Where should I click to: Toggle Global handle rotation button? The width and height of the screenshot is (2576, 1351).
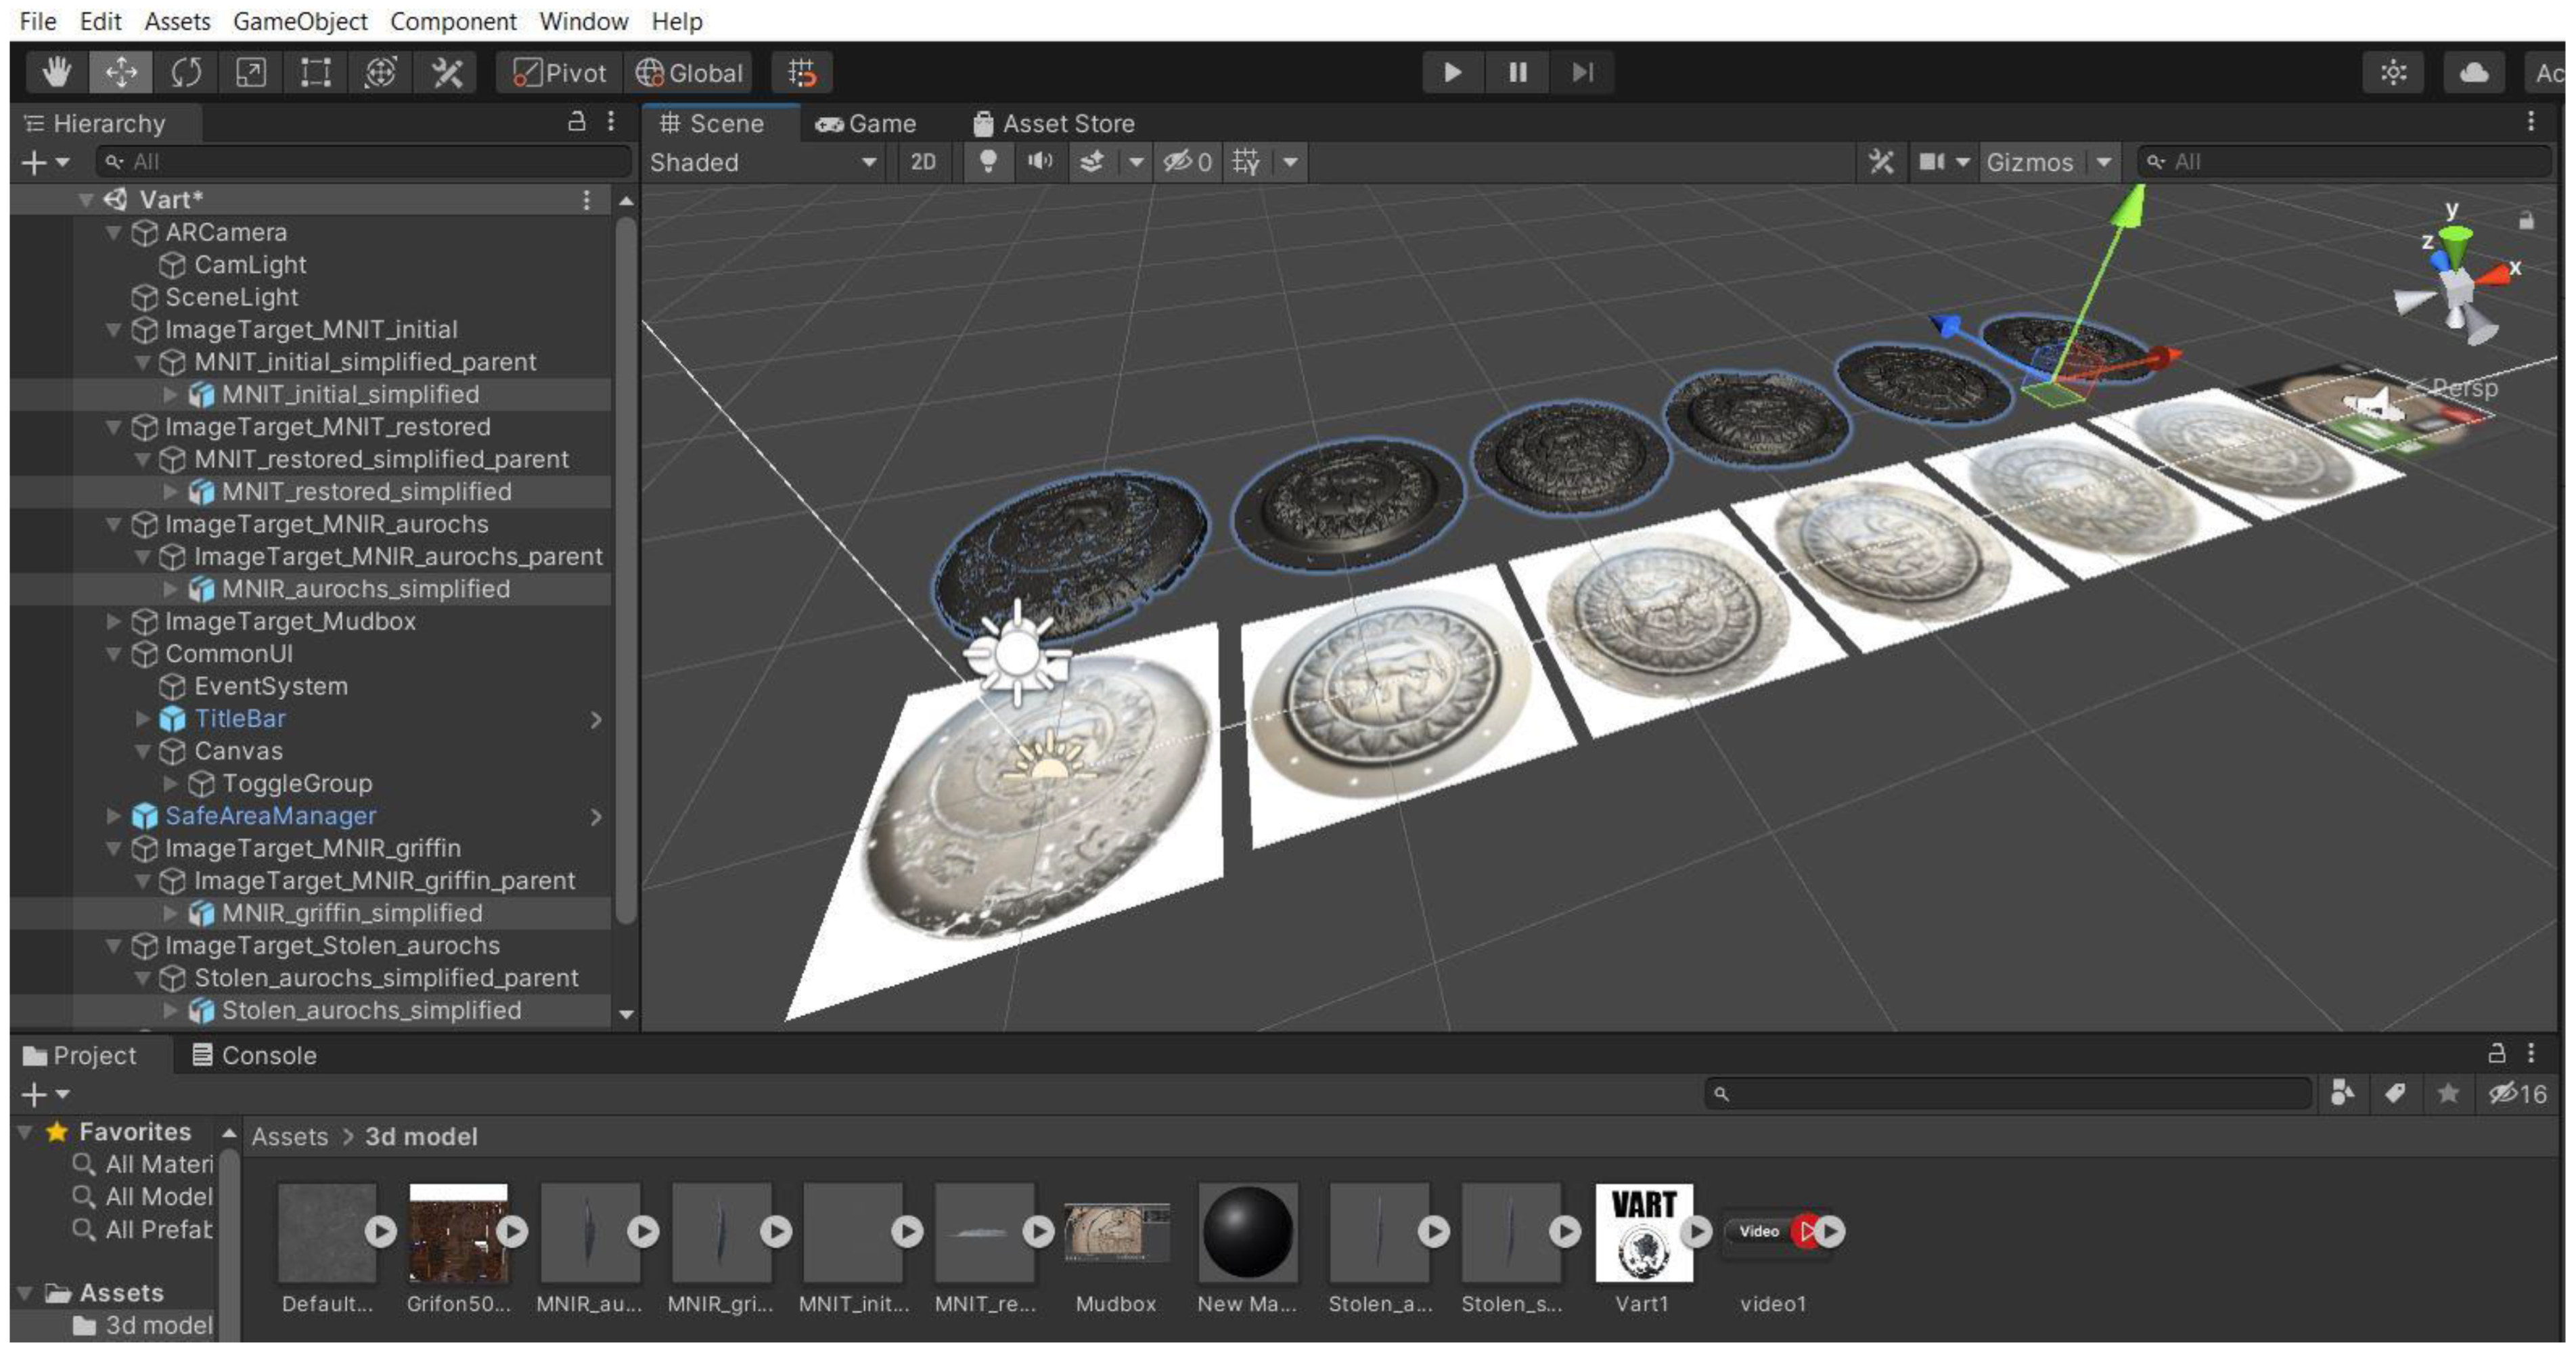[x=690, y=72]
